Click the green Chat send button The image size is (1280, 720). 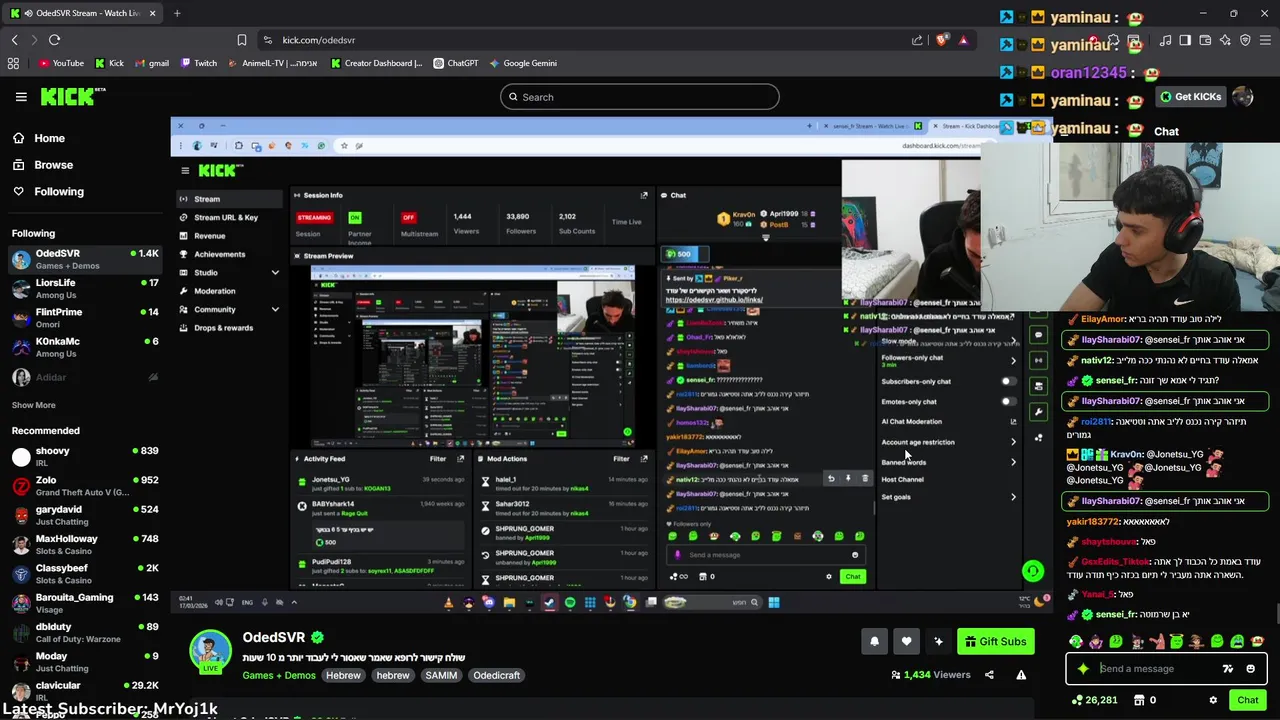(x=1248, y=700)
